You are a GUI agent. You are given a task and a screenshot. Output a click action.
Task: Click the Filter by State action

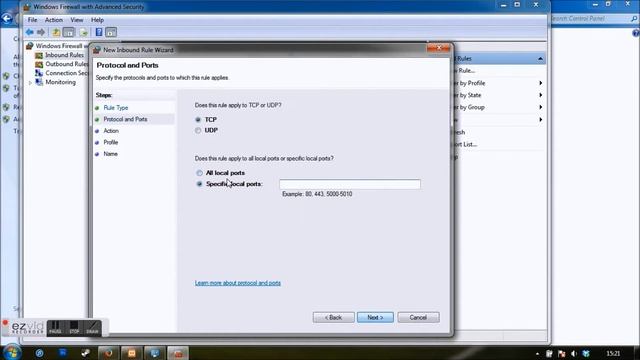468,95
